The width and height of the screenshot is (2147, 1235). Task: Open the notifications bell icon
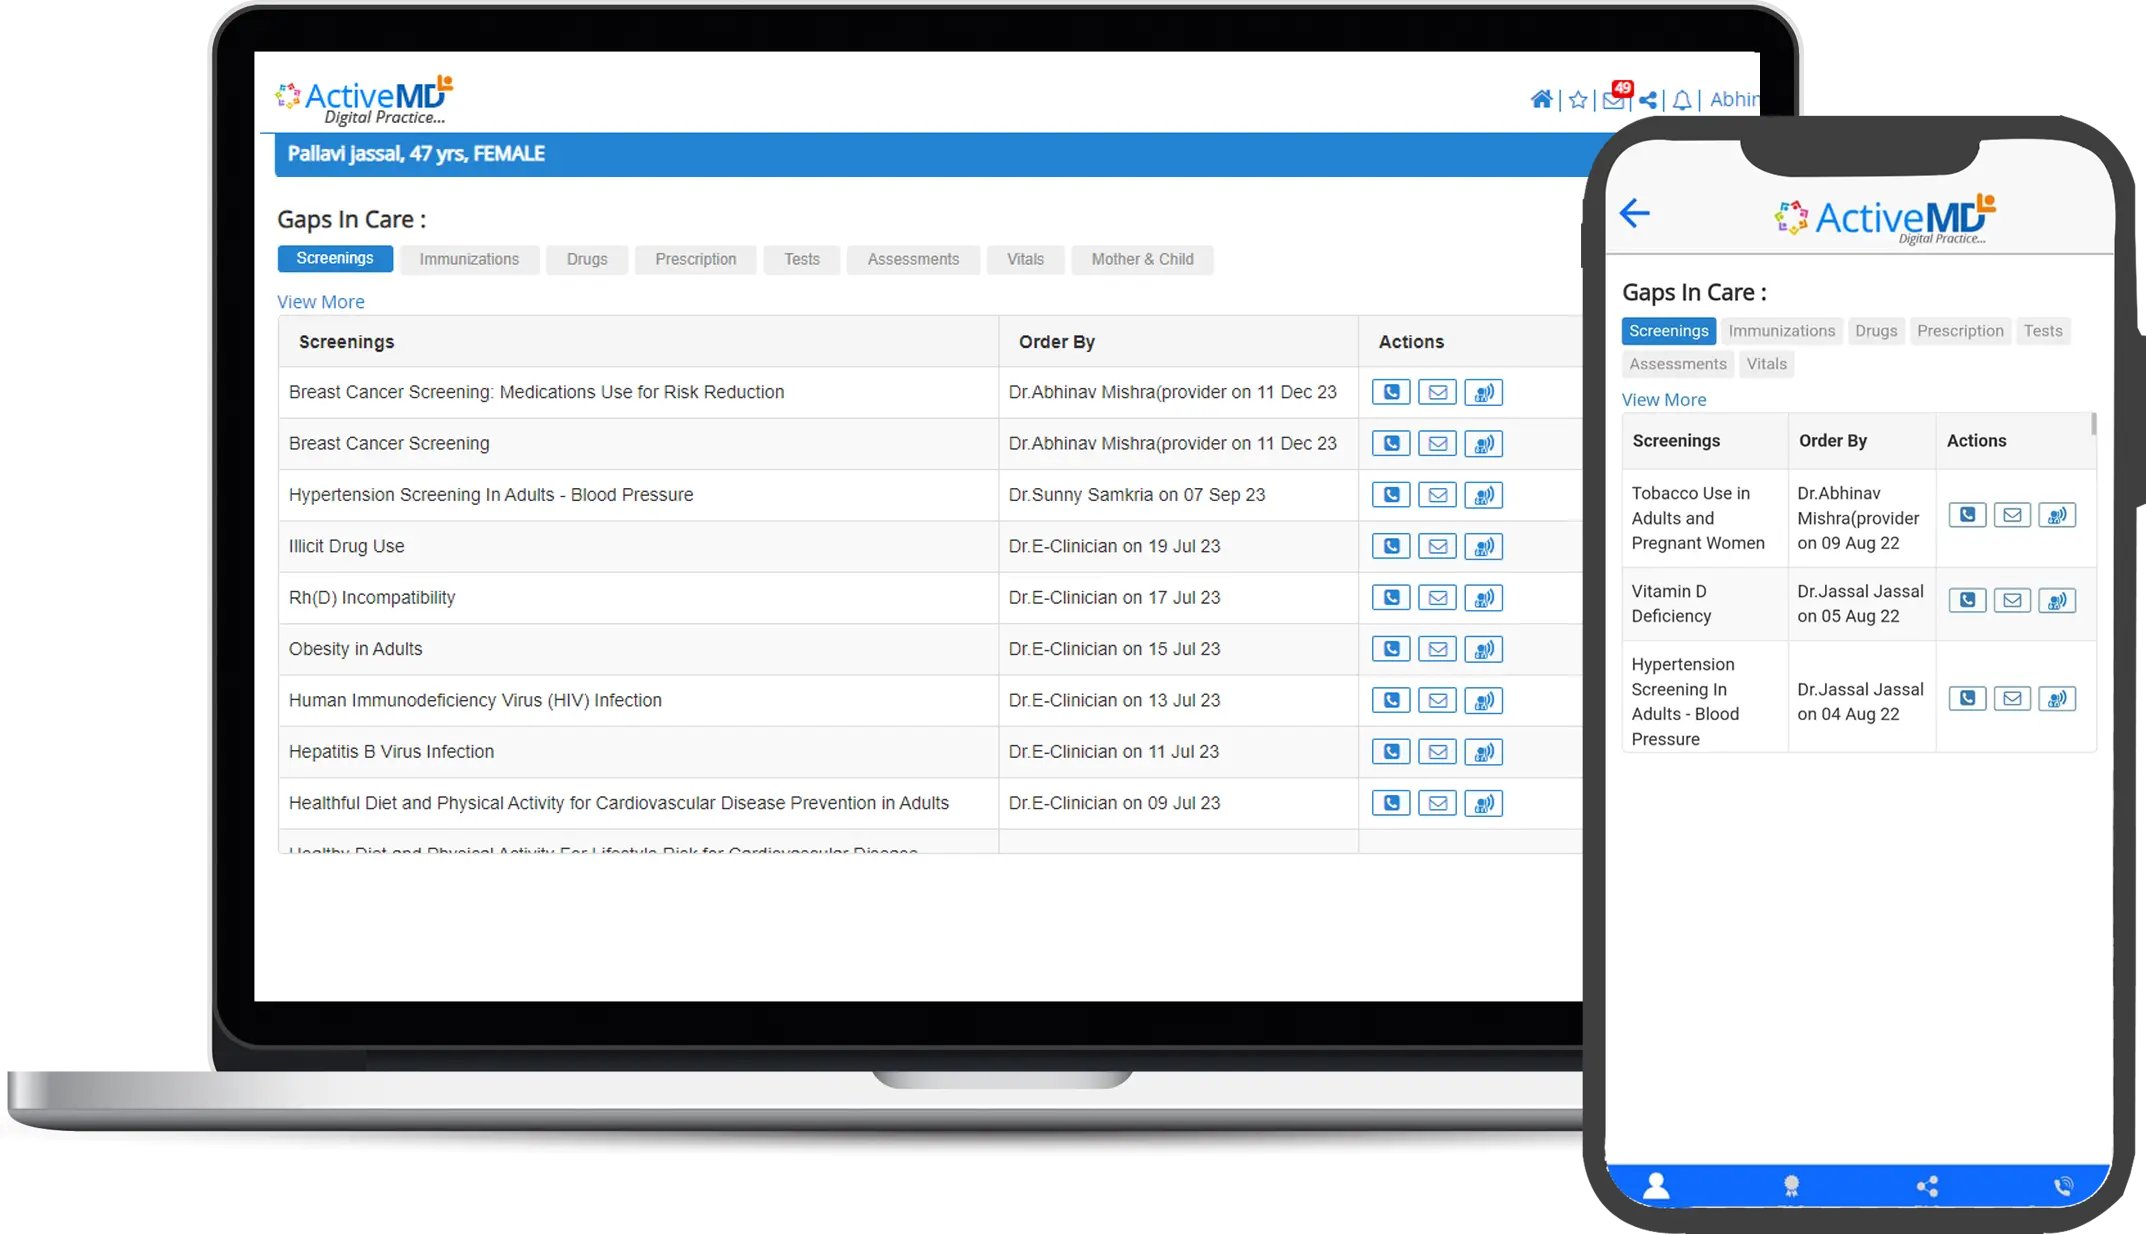pyautogui.click(x=1682, y=100)
